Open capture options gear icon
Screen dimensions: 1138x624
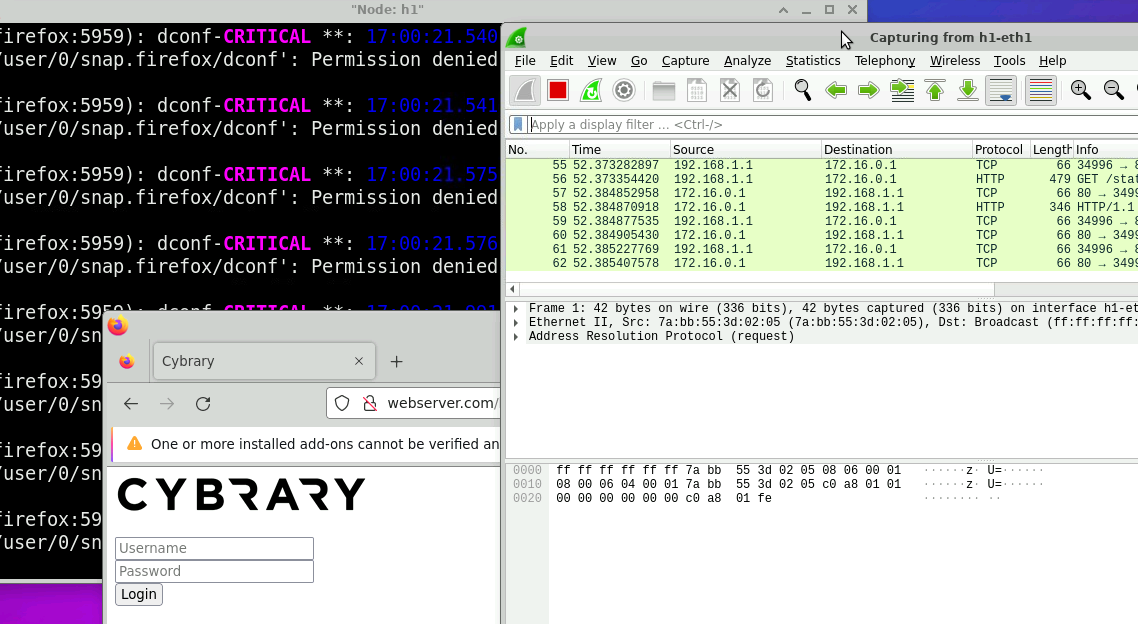point(624,91)
